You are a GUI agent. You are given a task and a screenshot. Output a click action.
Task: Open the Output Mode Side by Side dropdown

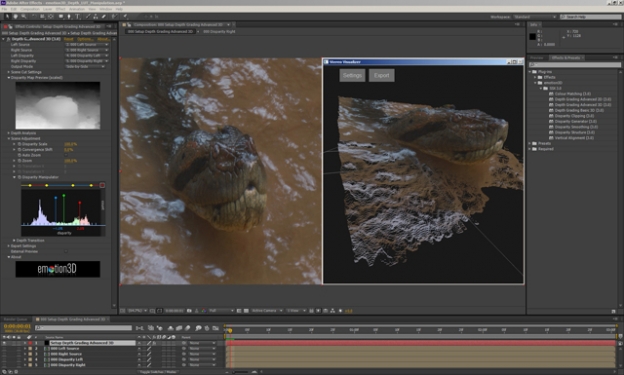85,66
